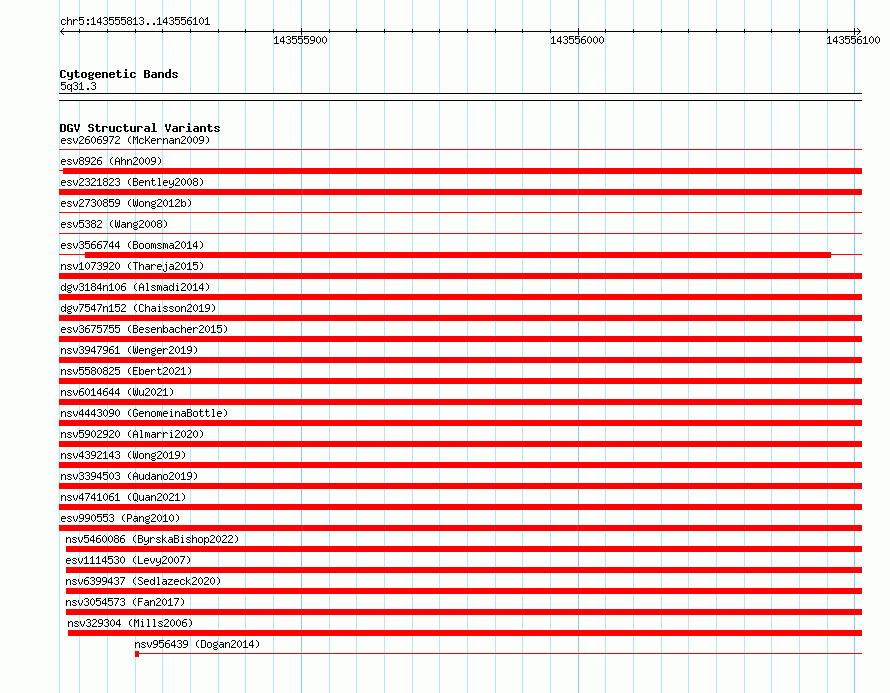Click the red bar below esv8926 (Ahn2009)
The width and height of the screenshot is (890, 693).
point(462,171)
